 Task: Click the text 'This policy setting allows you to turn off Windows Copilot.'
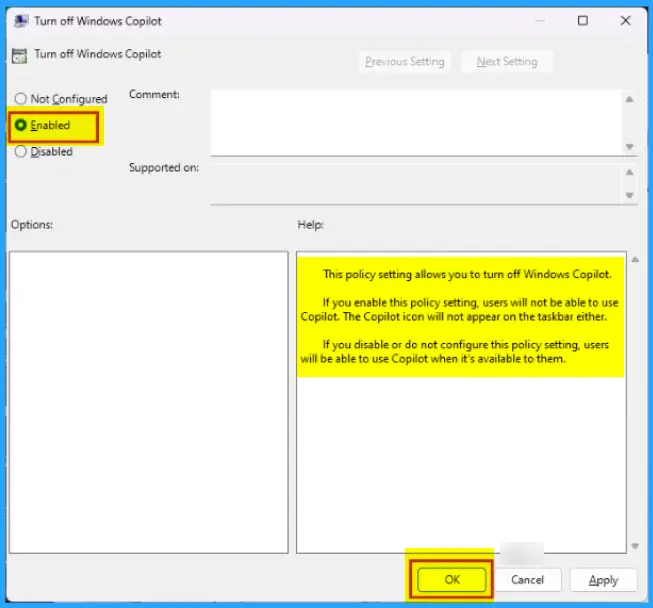click(467, 274)
